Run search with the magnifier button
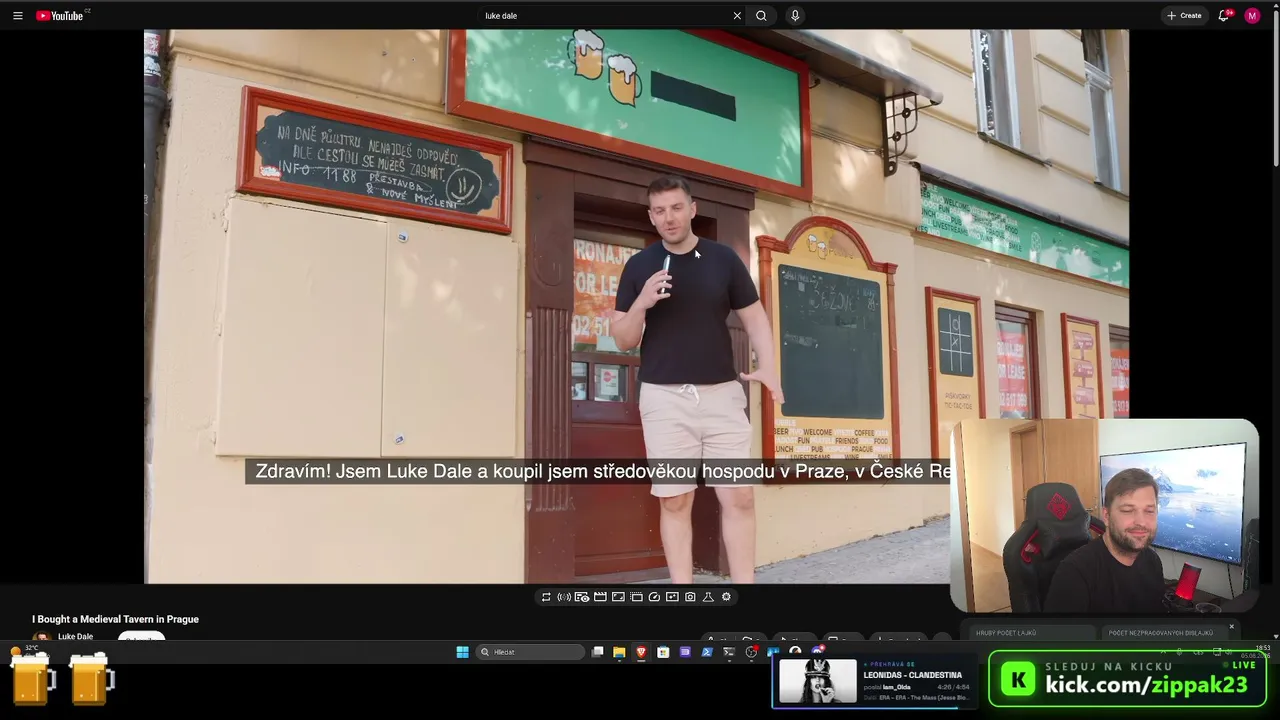 pos(761,16)
